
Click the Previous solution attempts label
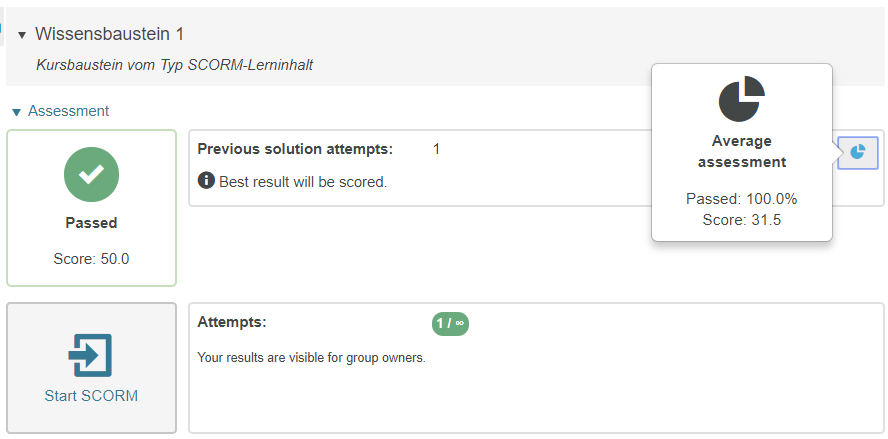tap(295, 149)
